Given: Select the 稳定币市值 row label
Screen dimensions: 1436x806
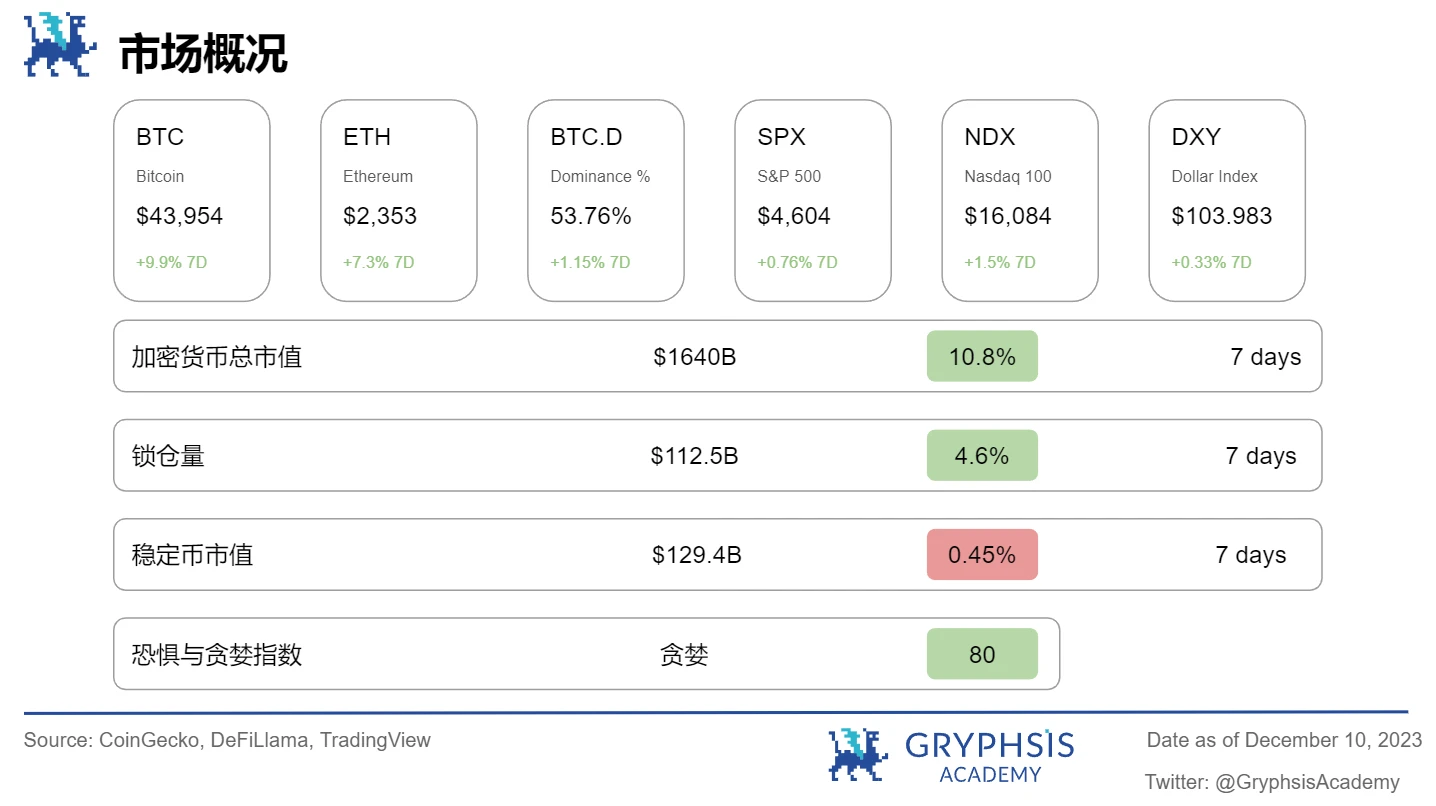Looking at the screenshot, I should click(x=192, y=555).
